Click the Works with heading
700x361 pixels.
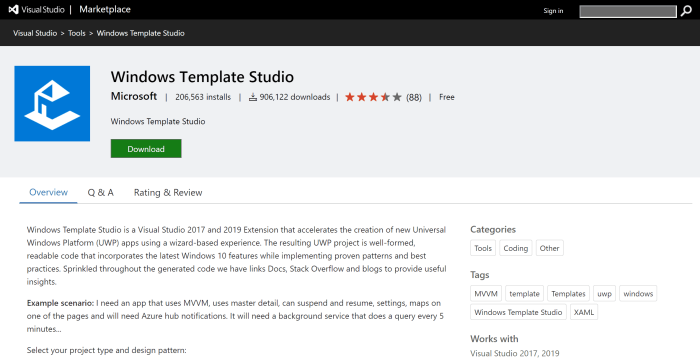point(494,339)
